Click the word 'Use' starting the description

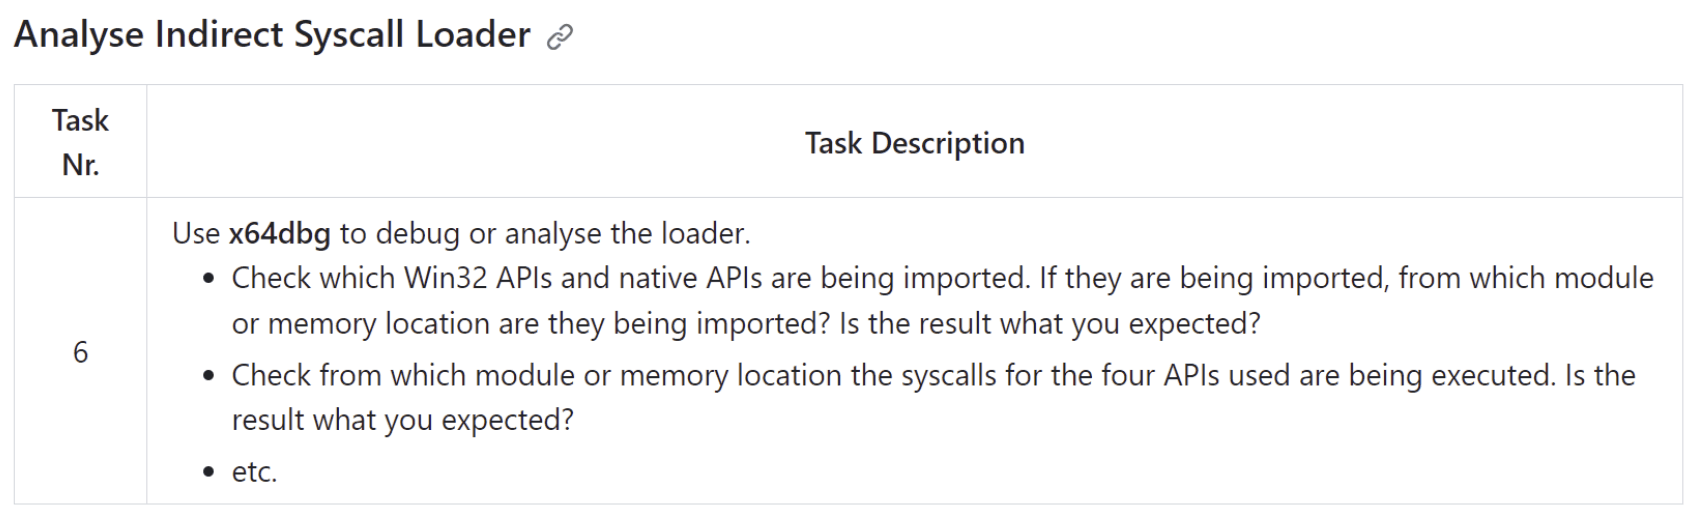(x=196, y=233)
